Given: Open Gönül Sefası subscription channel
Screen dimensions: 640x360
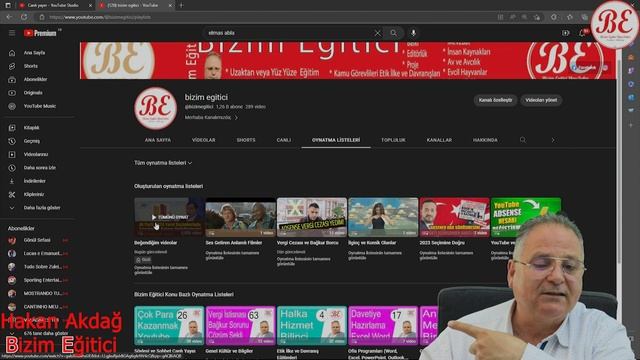Looking at the screenshot, I should point(38,240).
